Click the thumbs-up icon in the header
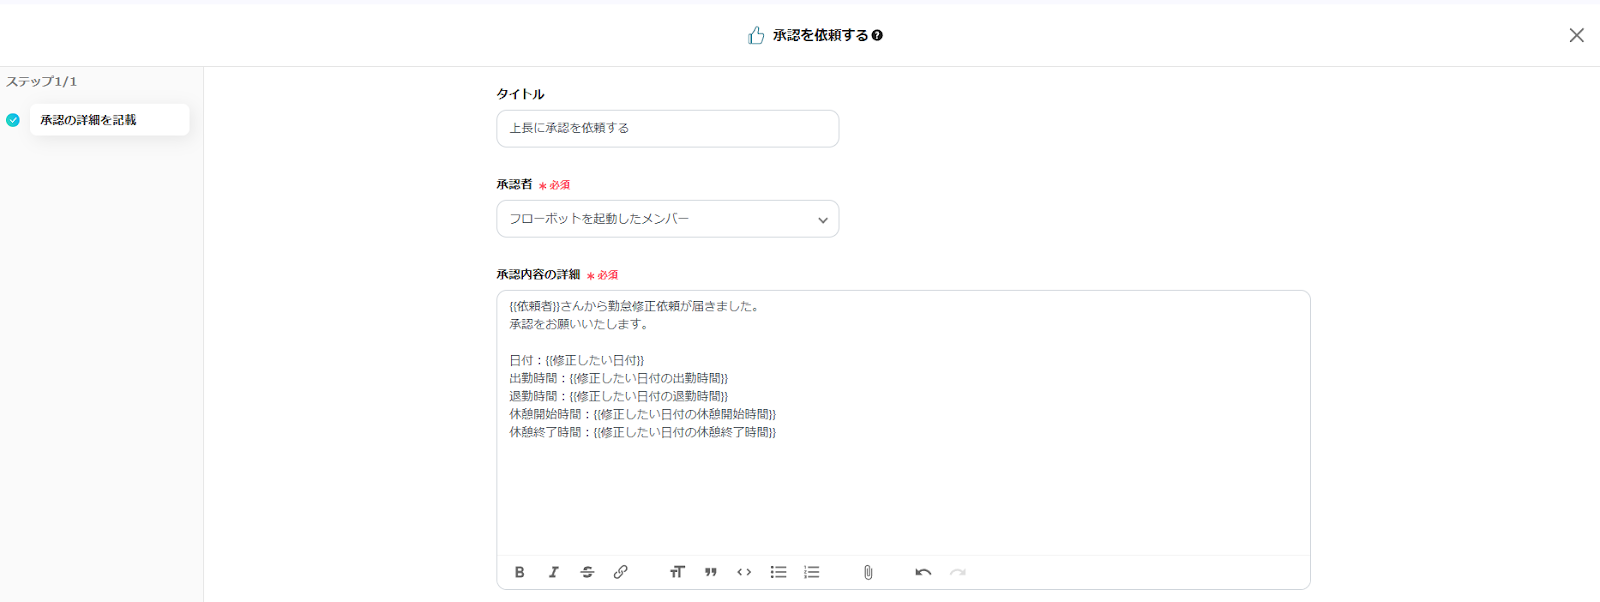The height and width of the screenshot is (602, 1600). click(x=756, y=35)
